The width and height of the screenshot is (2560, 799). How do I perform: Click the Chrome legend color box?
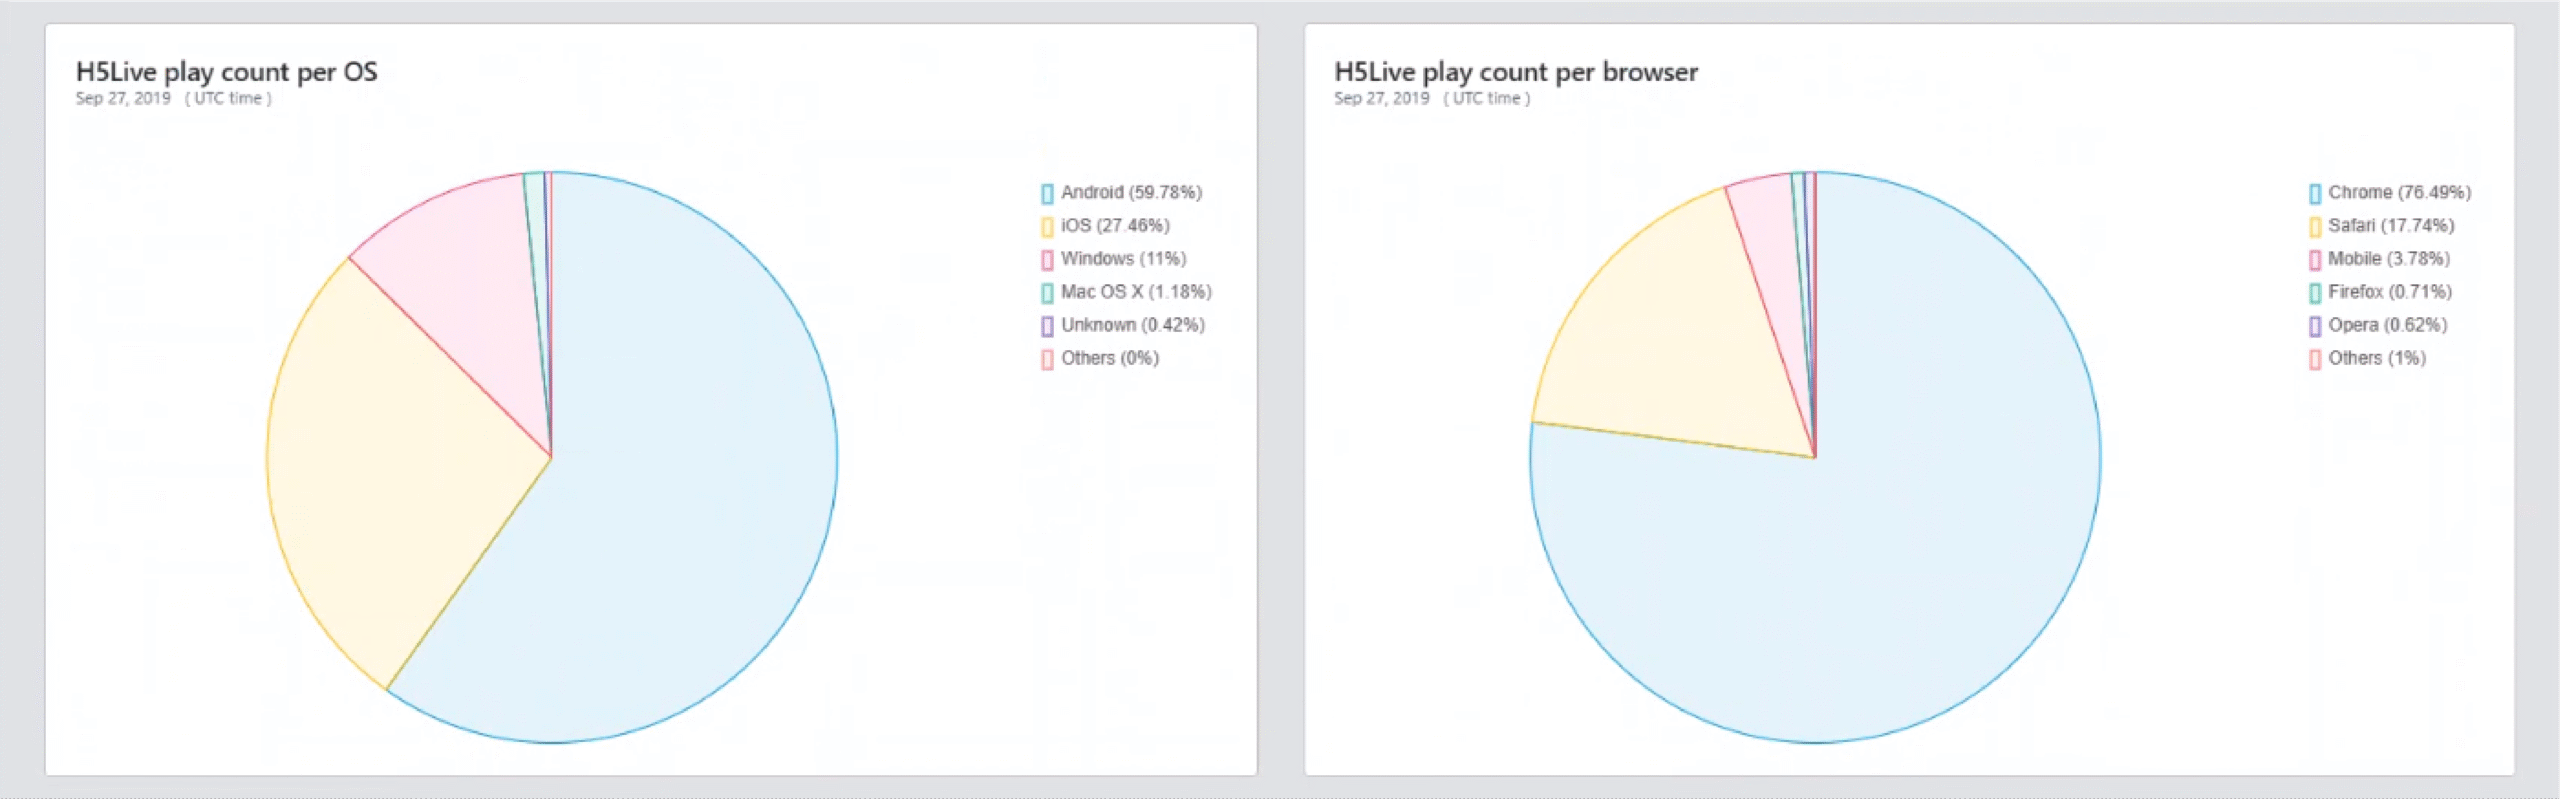[2314, 193]
